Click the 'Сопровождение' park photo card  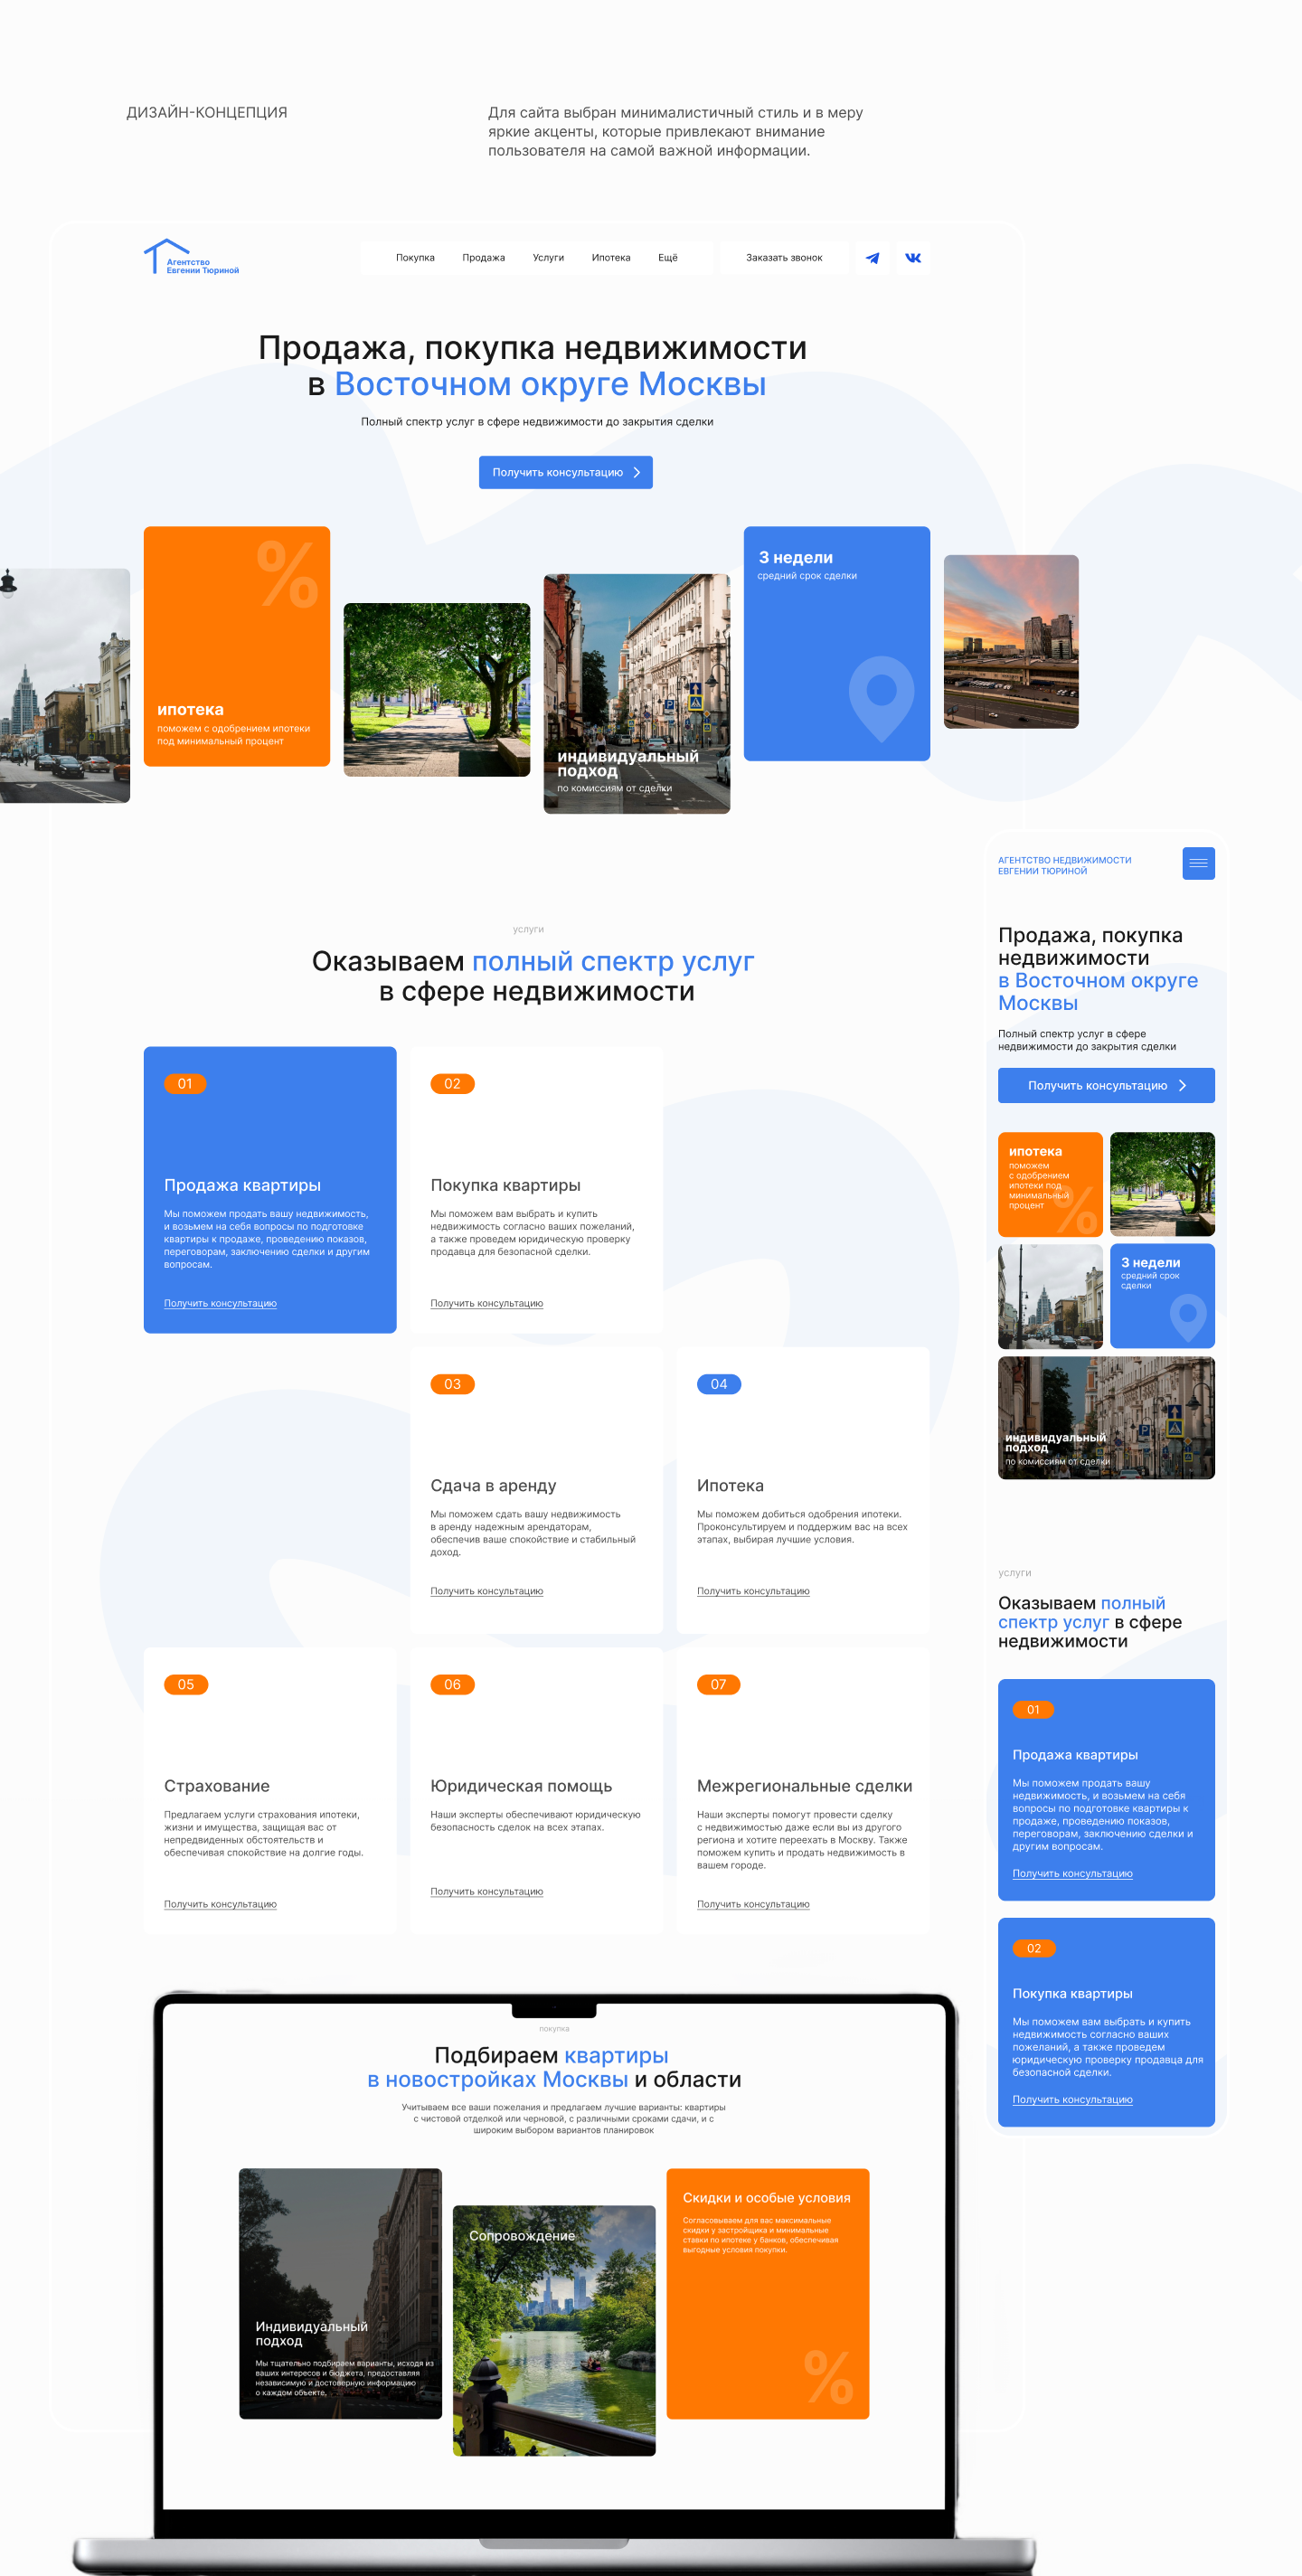554,2329
